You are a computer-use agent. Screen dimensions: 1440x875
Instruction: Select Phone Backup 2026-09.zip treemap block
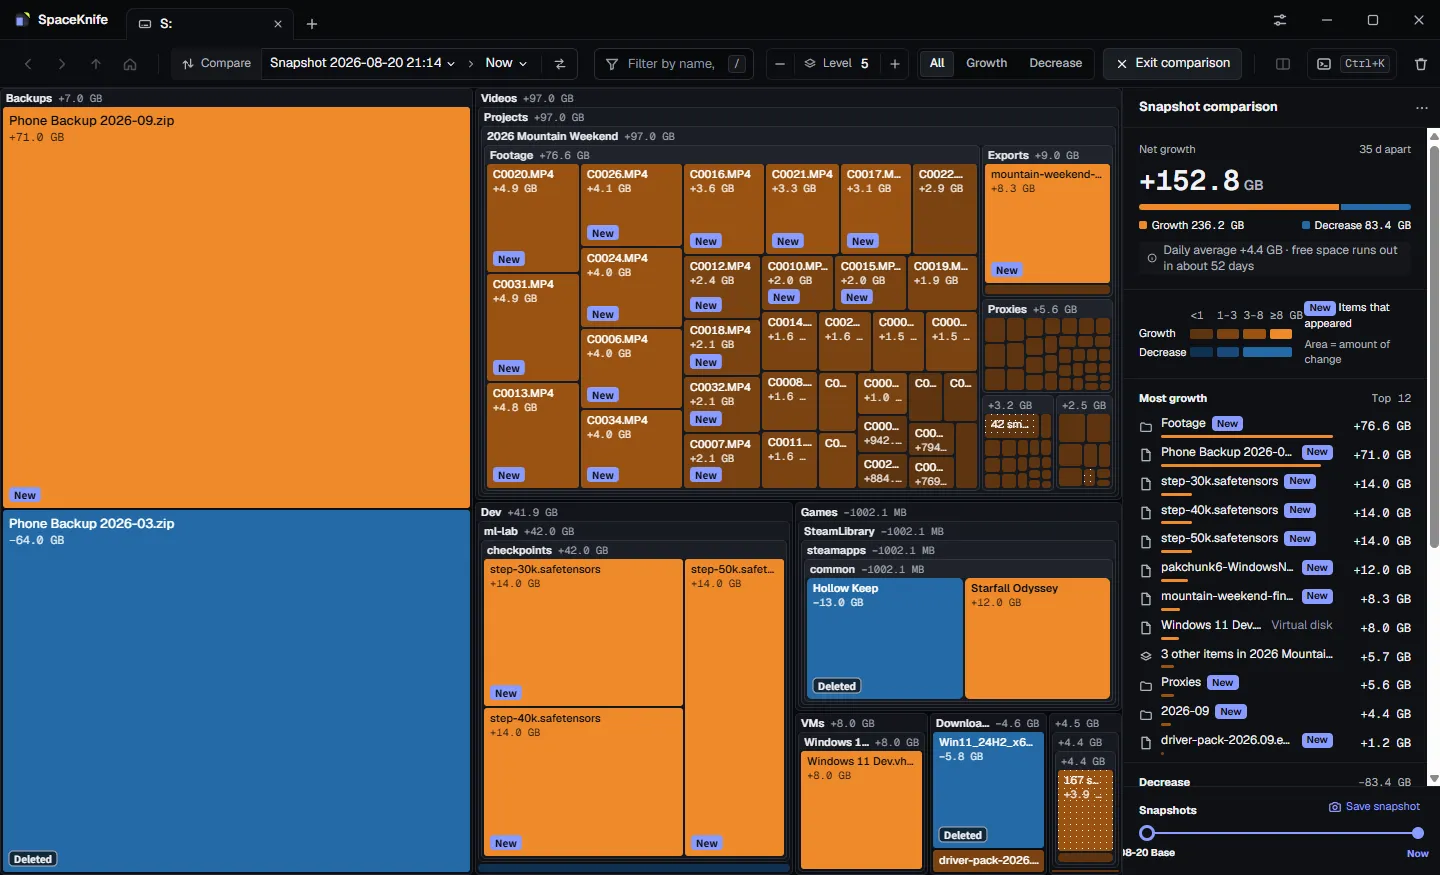click(x=236, y=308)
